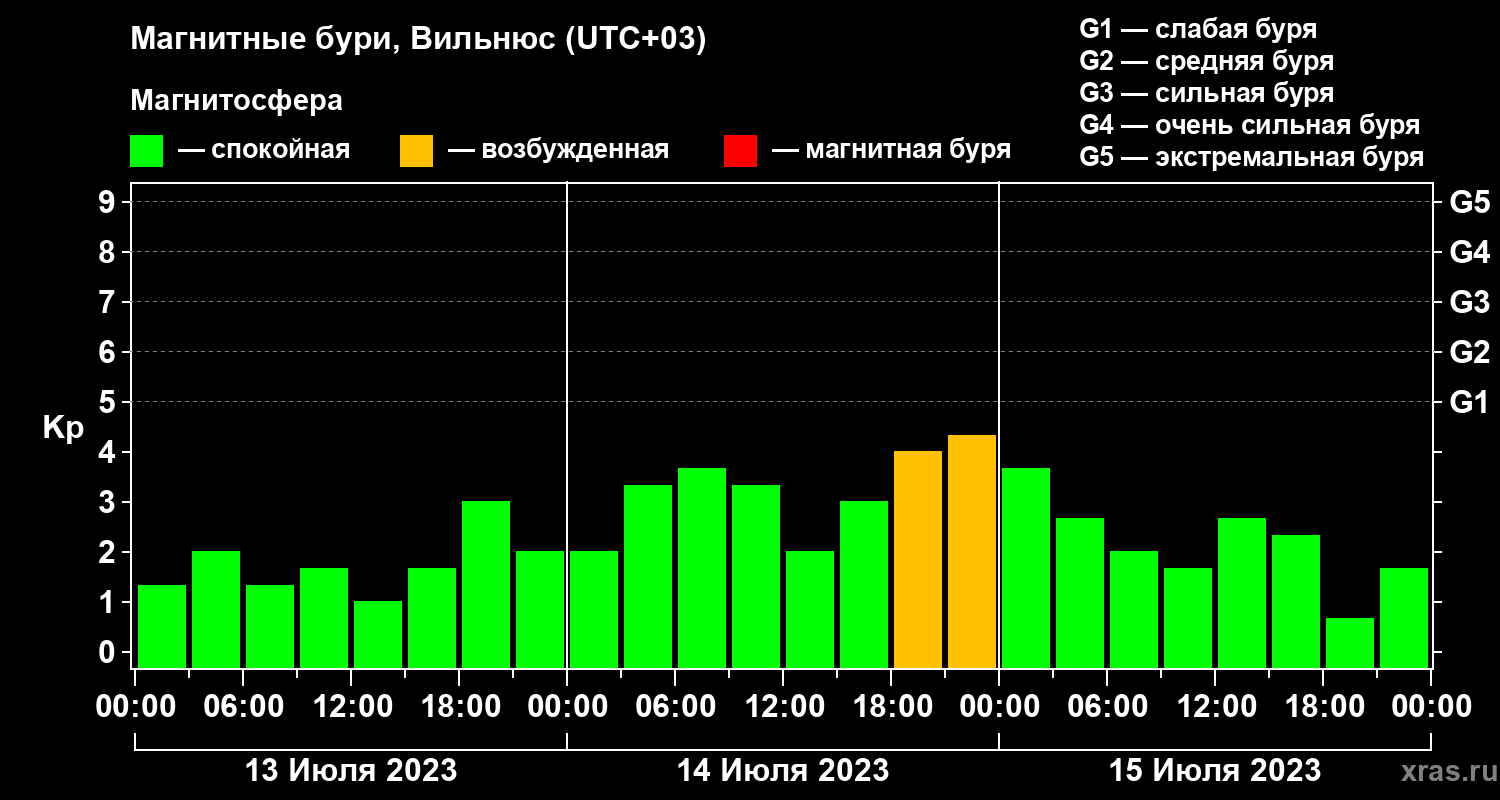The height and width of the screenshot is (800, 1500).
Task: Click legend text 'G5 — экстремальная буря'
Action: 1252,158
